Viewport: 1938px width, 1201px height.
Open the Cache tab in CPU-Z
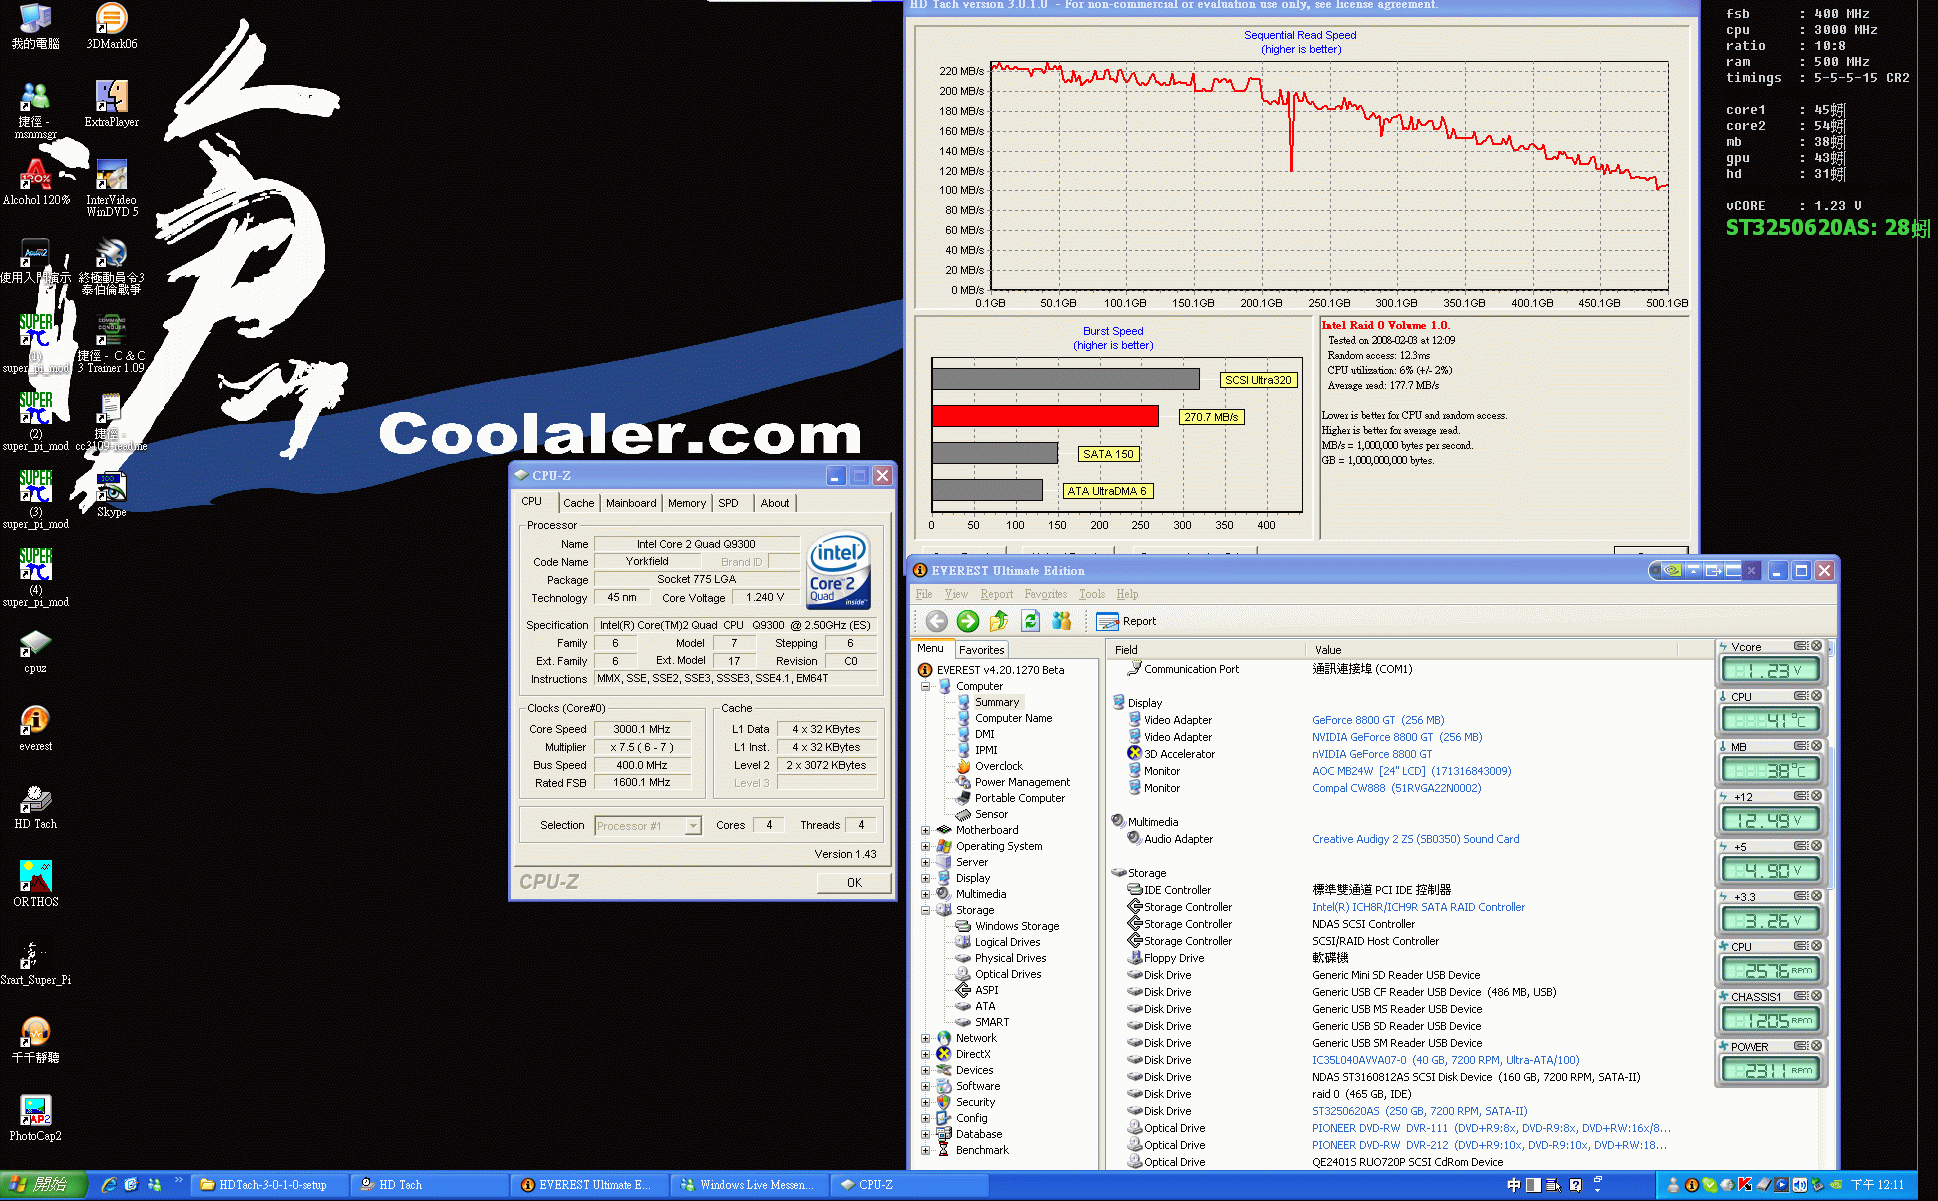(x=578, y=503)
